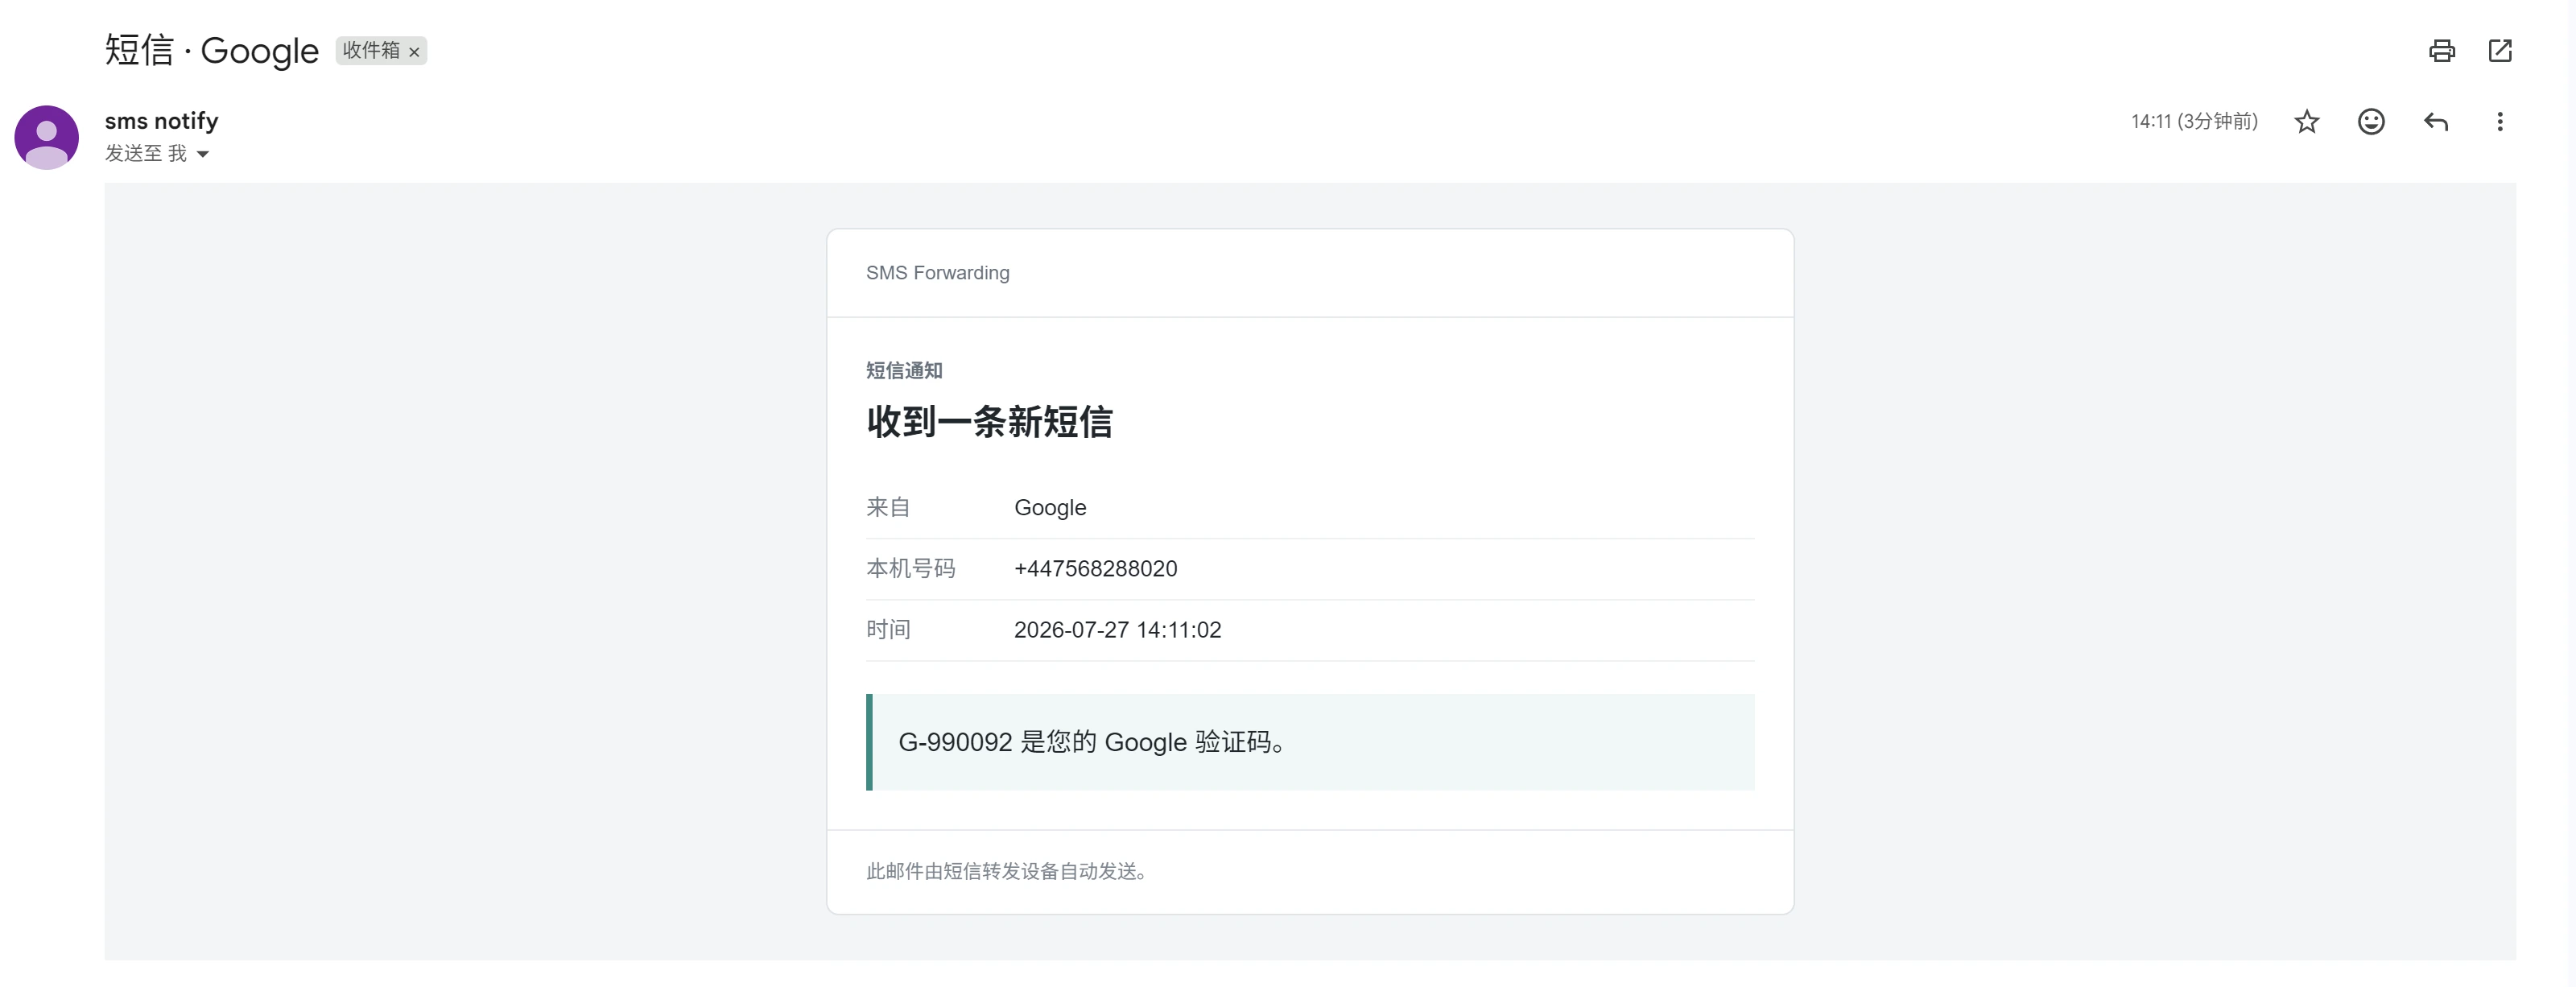Expand recipient details arrow beside 发送至 我
Viewport: 2576px width, 987px height.
(x=203, y=154)
